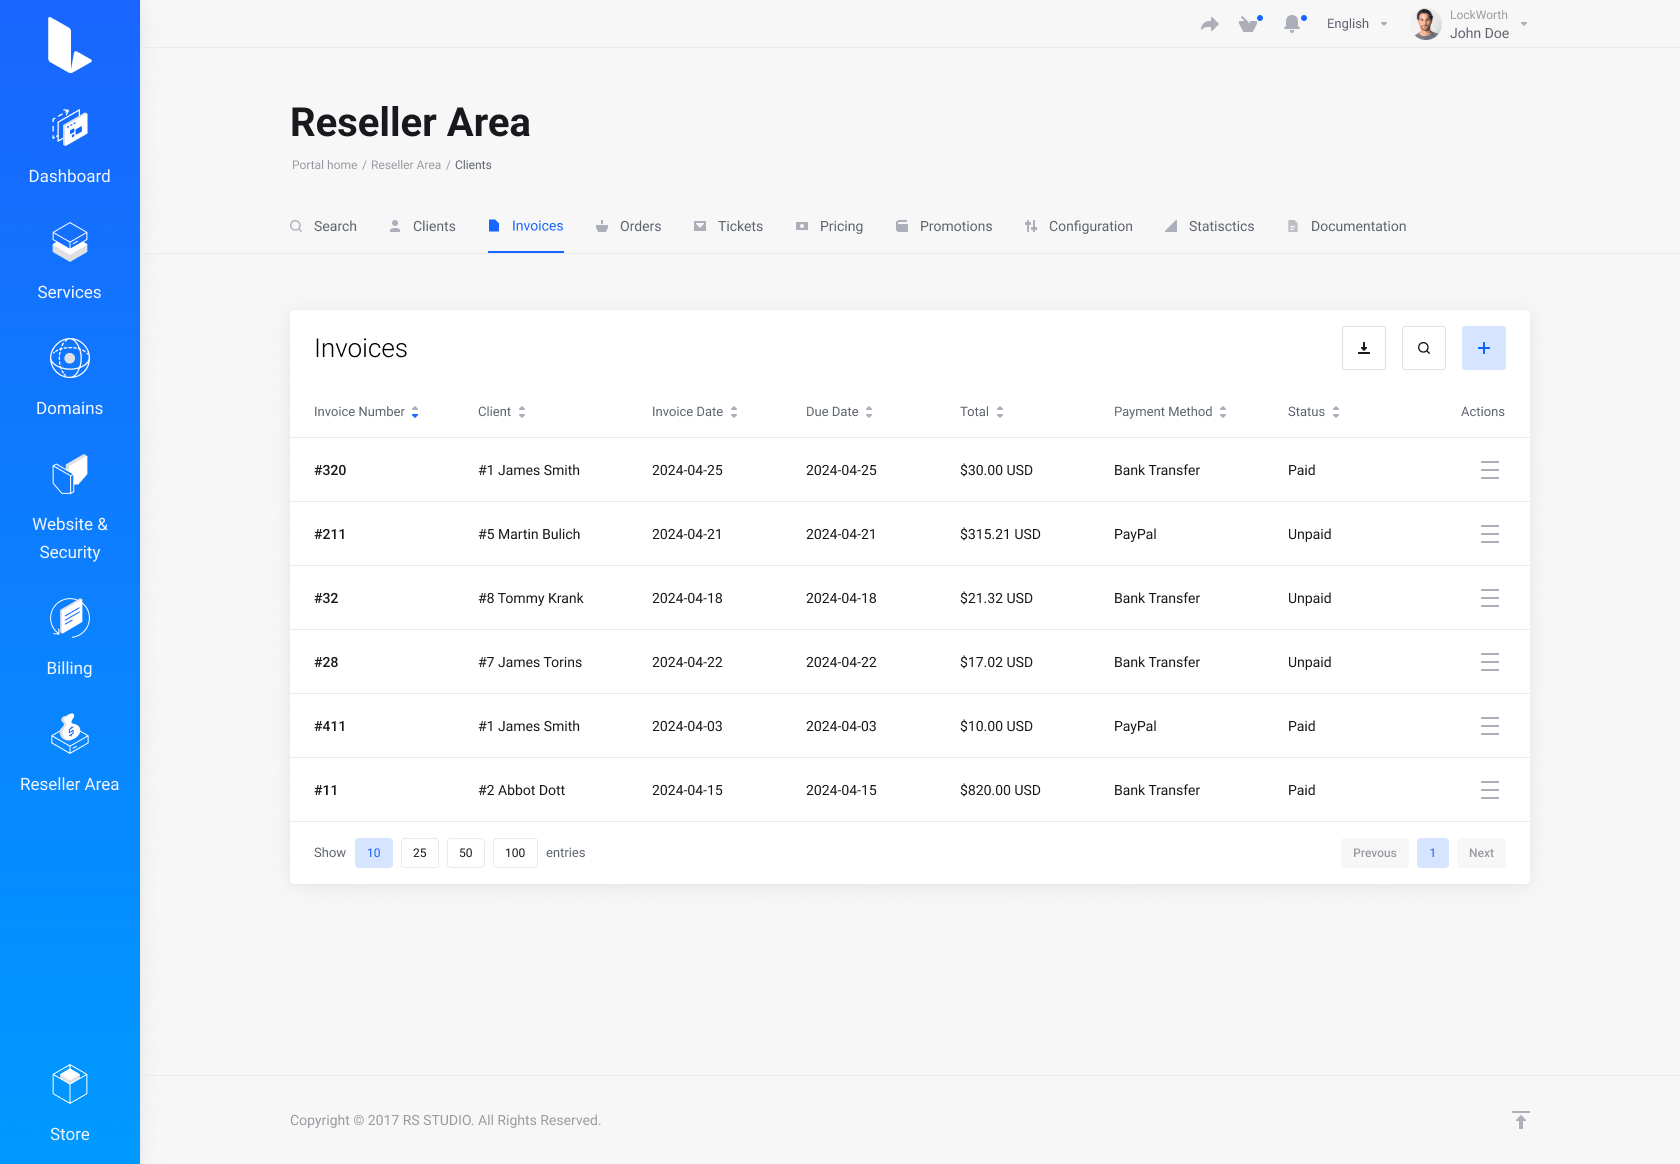Viewport: 1680px width, 1164px height.
Task: Open the Services sidebar icon
Action: point(69,243)
